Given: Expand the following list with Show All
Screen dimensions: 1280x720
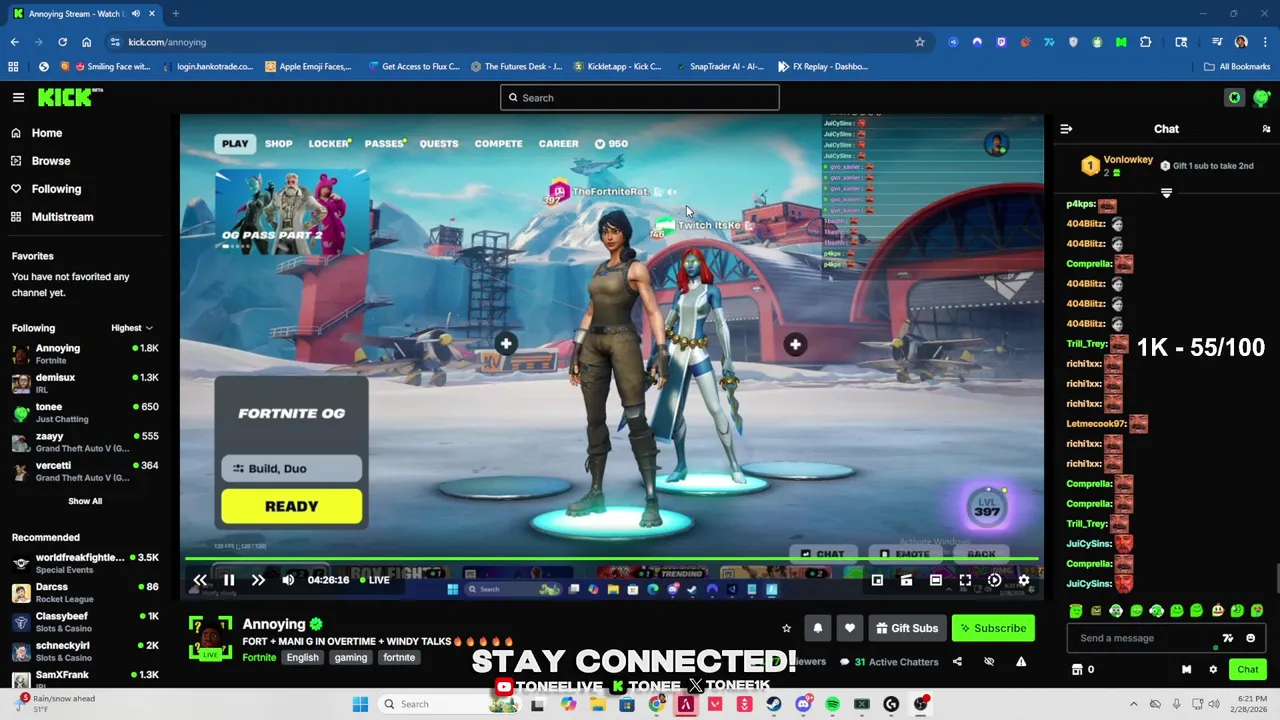Looking at the screenshot, I should 85,501.
